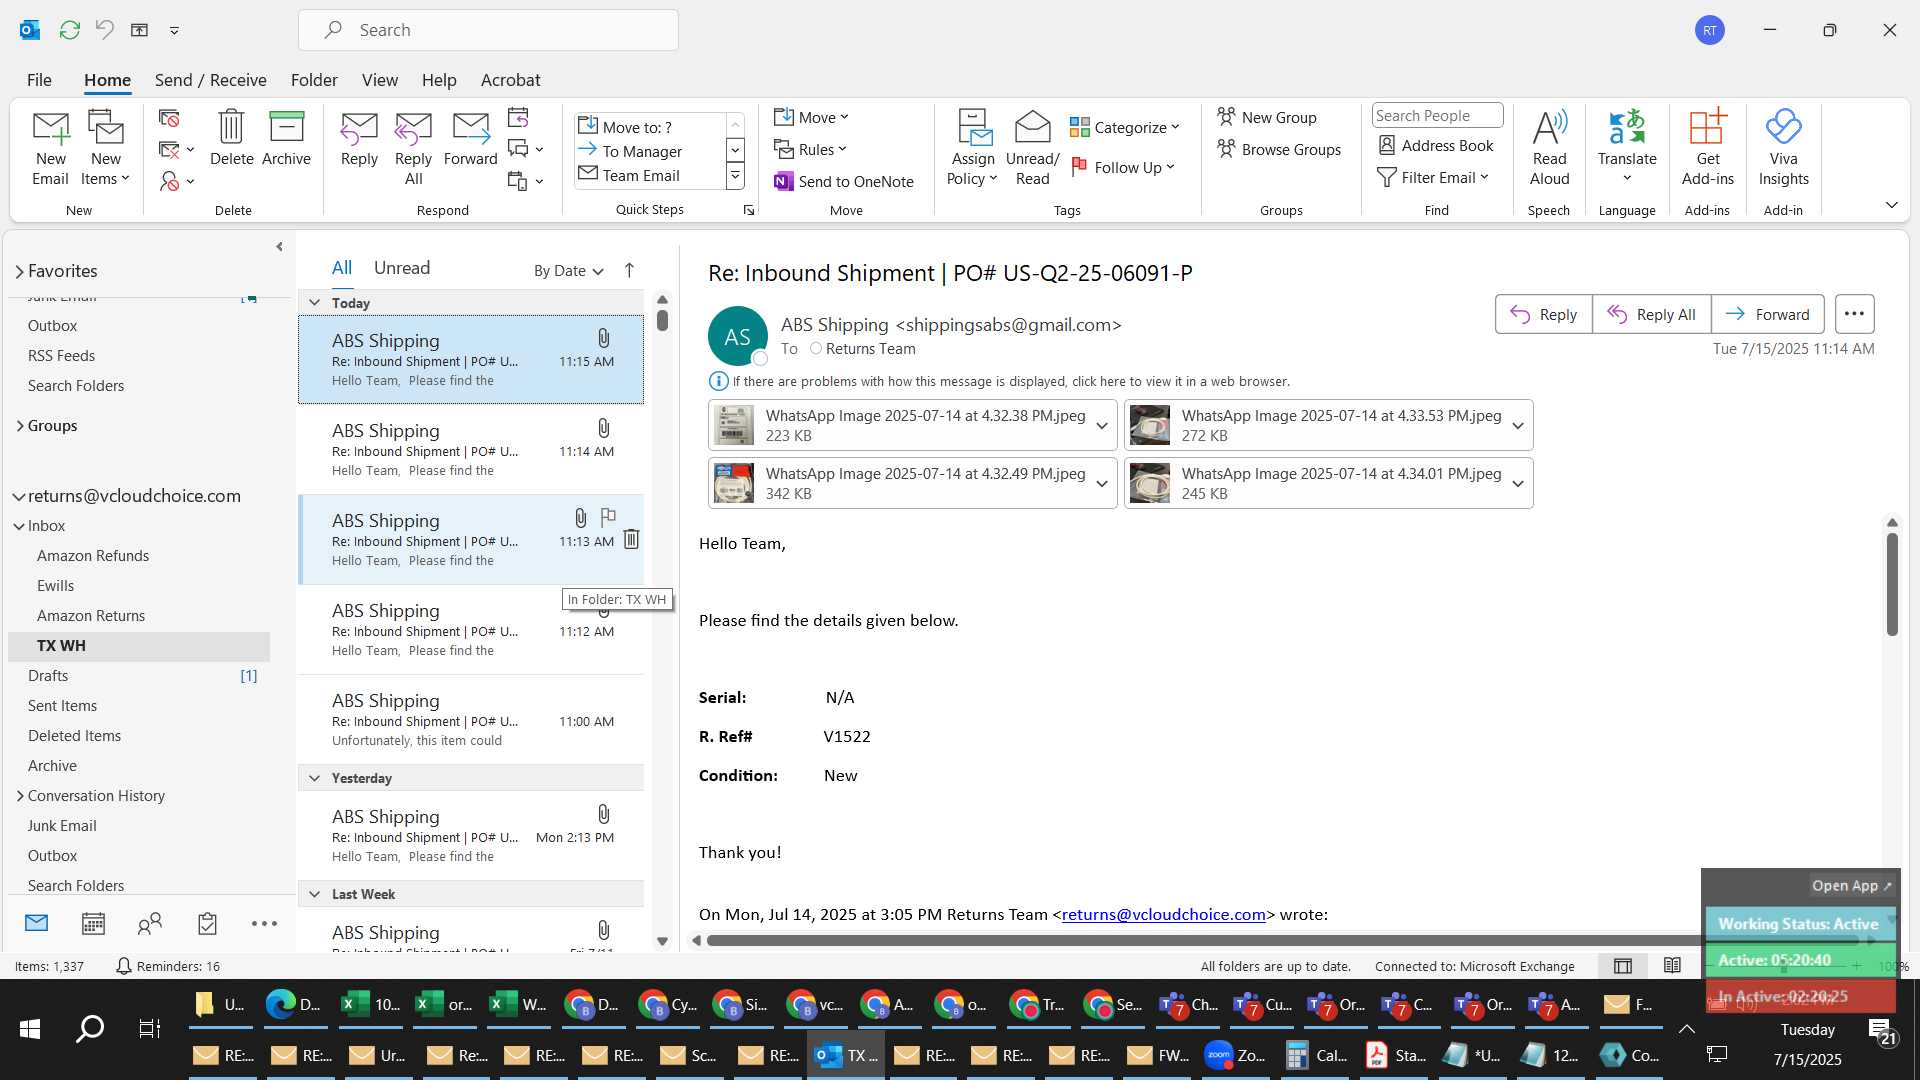Open the Acrobat tab
Viewport: 1920px width, 1080px height.
click(510, 80)
